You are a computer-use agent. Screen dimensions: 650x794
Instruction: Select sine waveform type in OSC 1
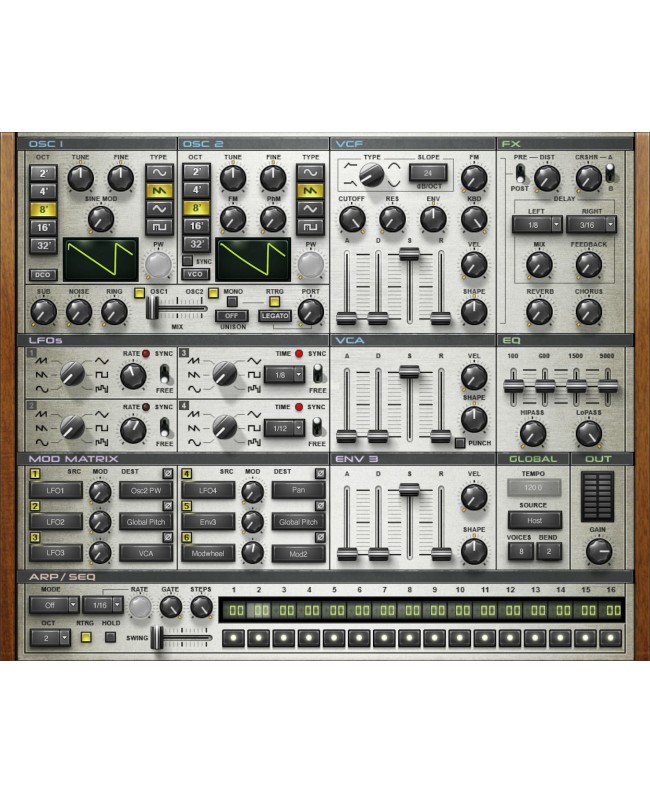159,172
